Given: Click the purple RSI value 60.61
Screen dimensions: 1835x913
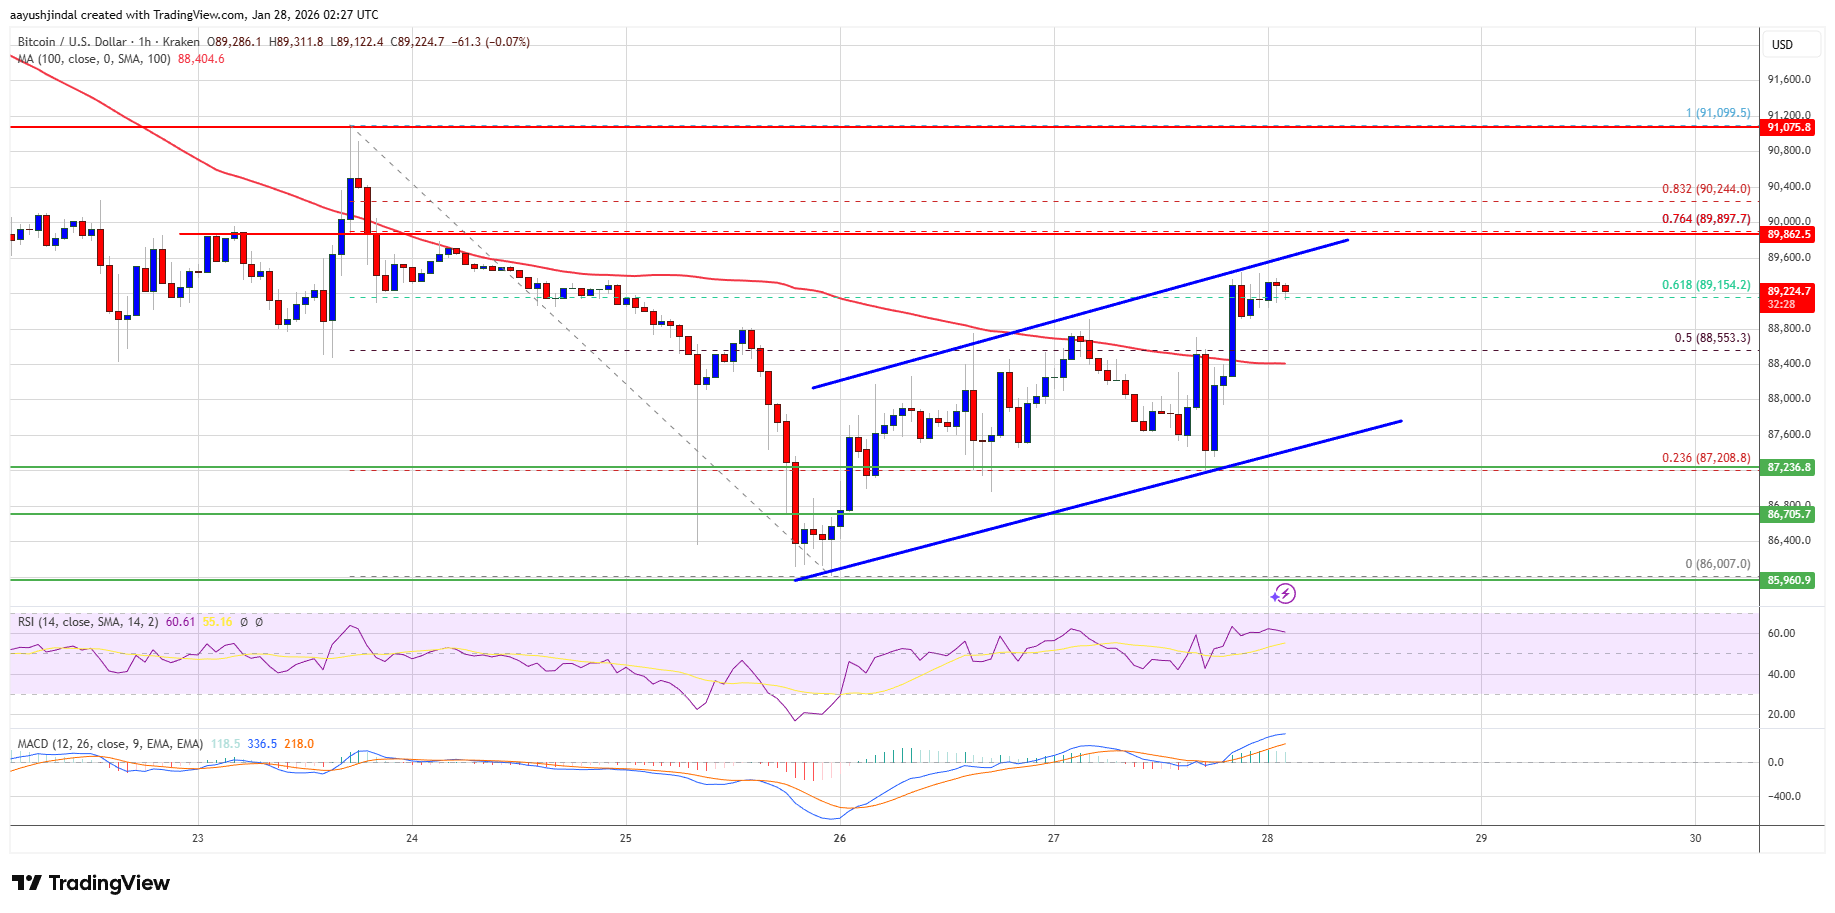Looking at the screenshot, I should pyautogui.click(x=180, y=622).
